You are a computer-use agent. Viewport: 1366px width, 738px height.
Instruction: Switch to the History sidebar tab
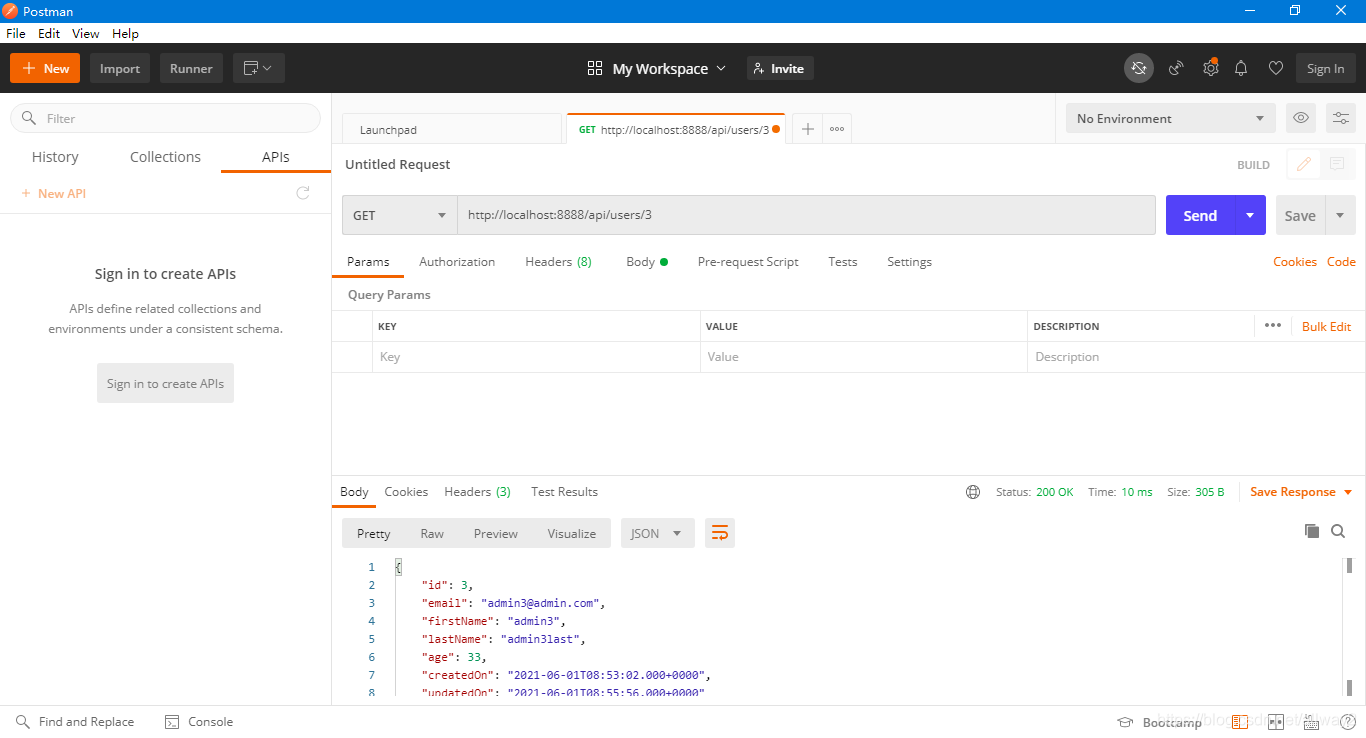coord(55,157)
